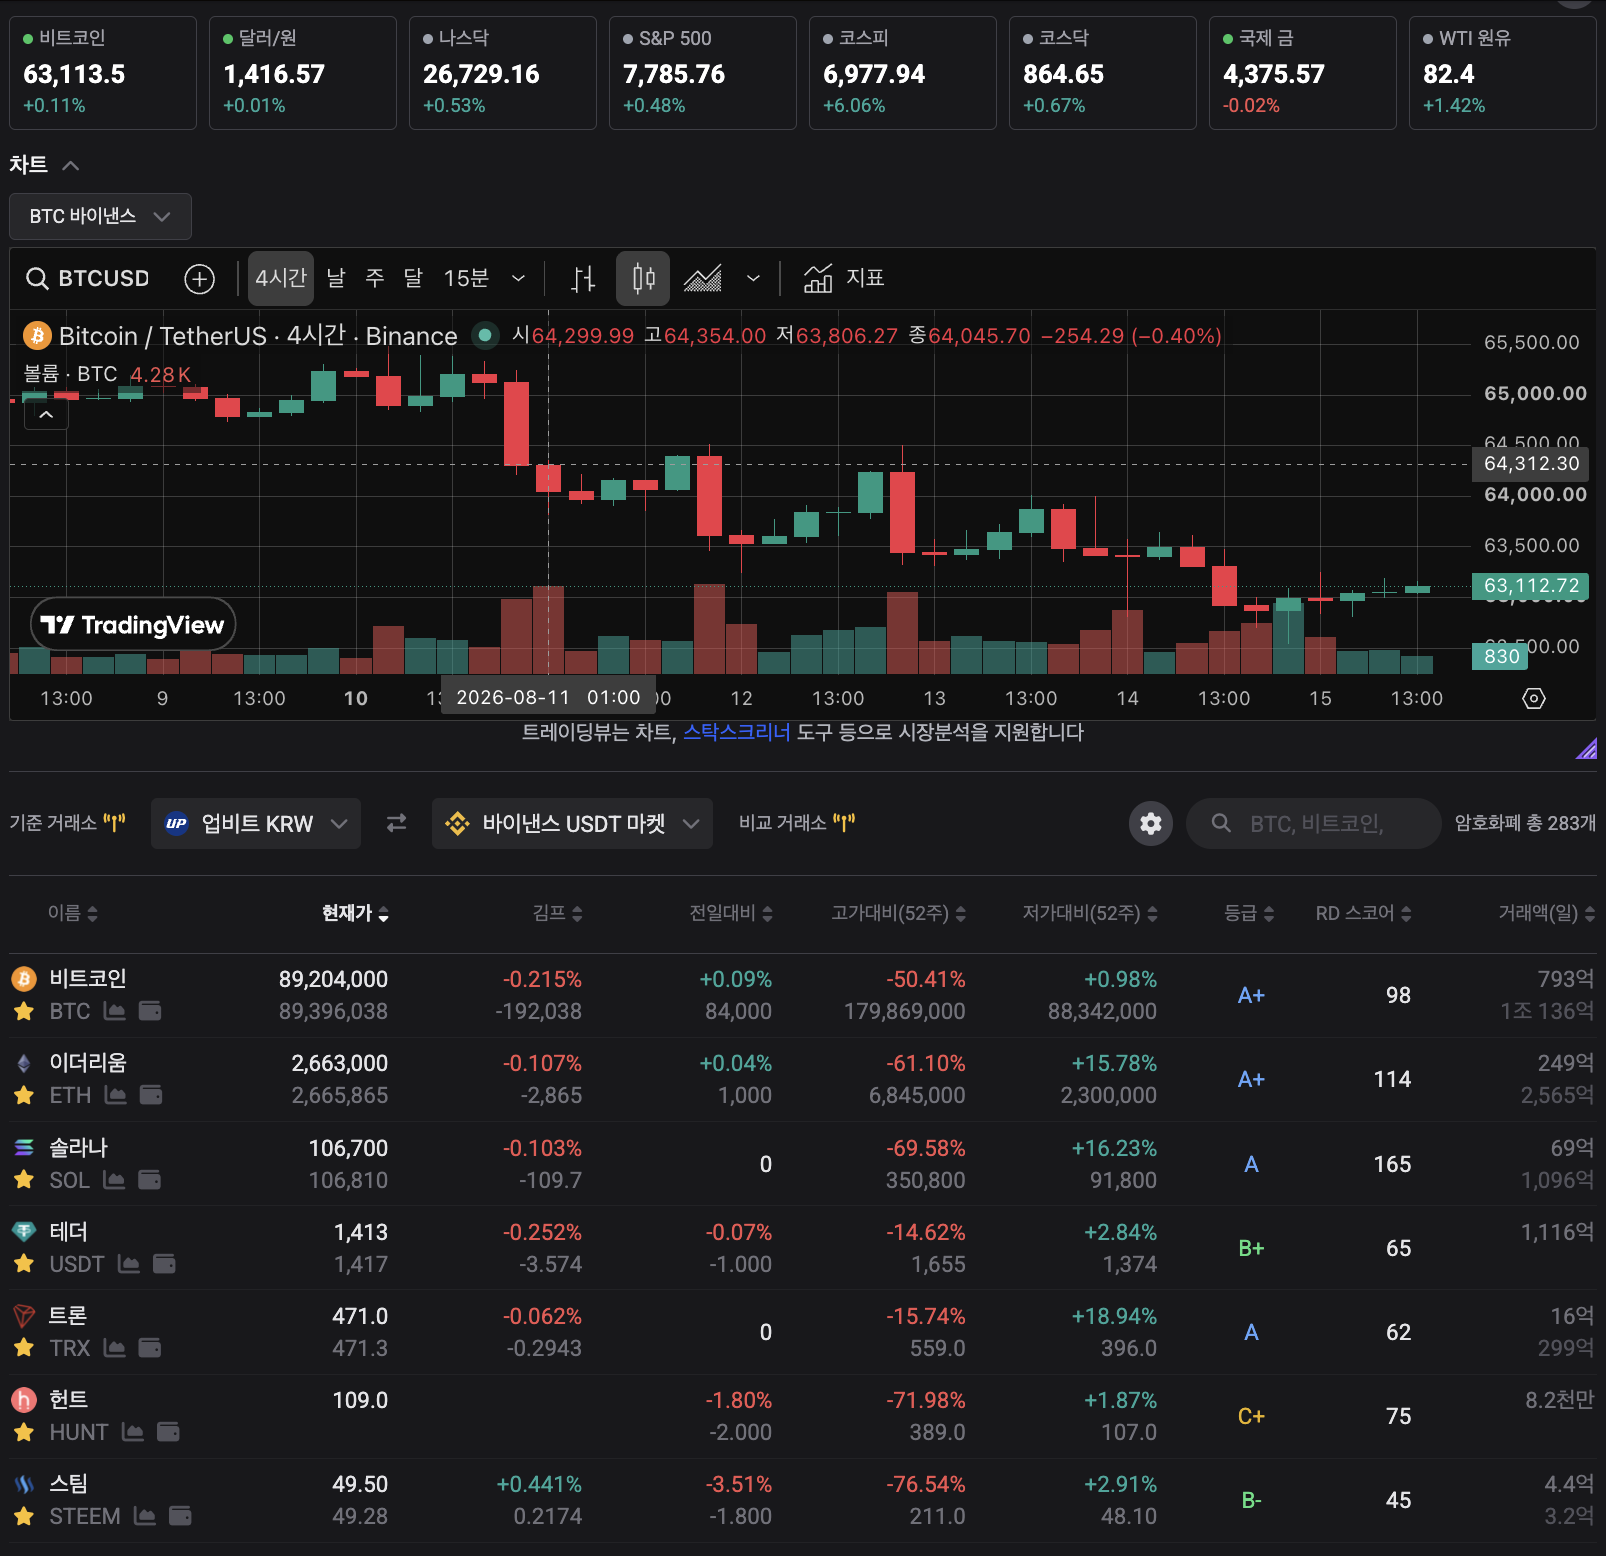
Task: Click the star icon for BTC
Action: coord(24,1011)
